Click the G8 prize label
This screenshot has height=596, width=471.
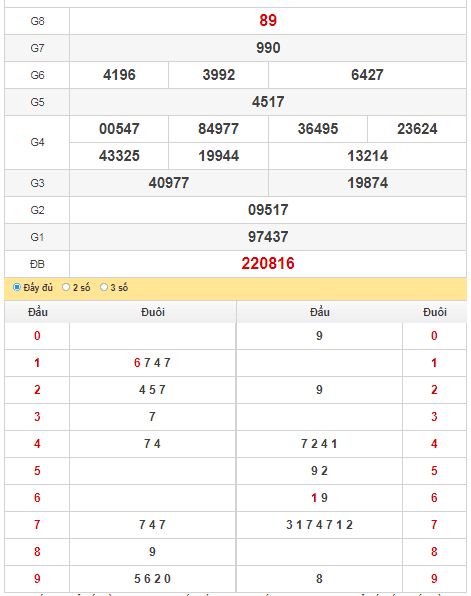(37, 21)
